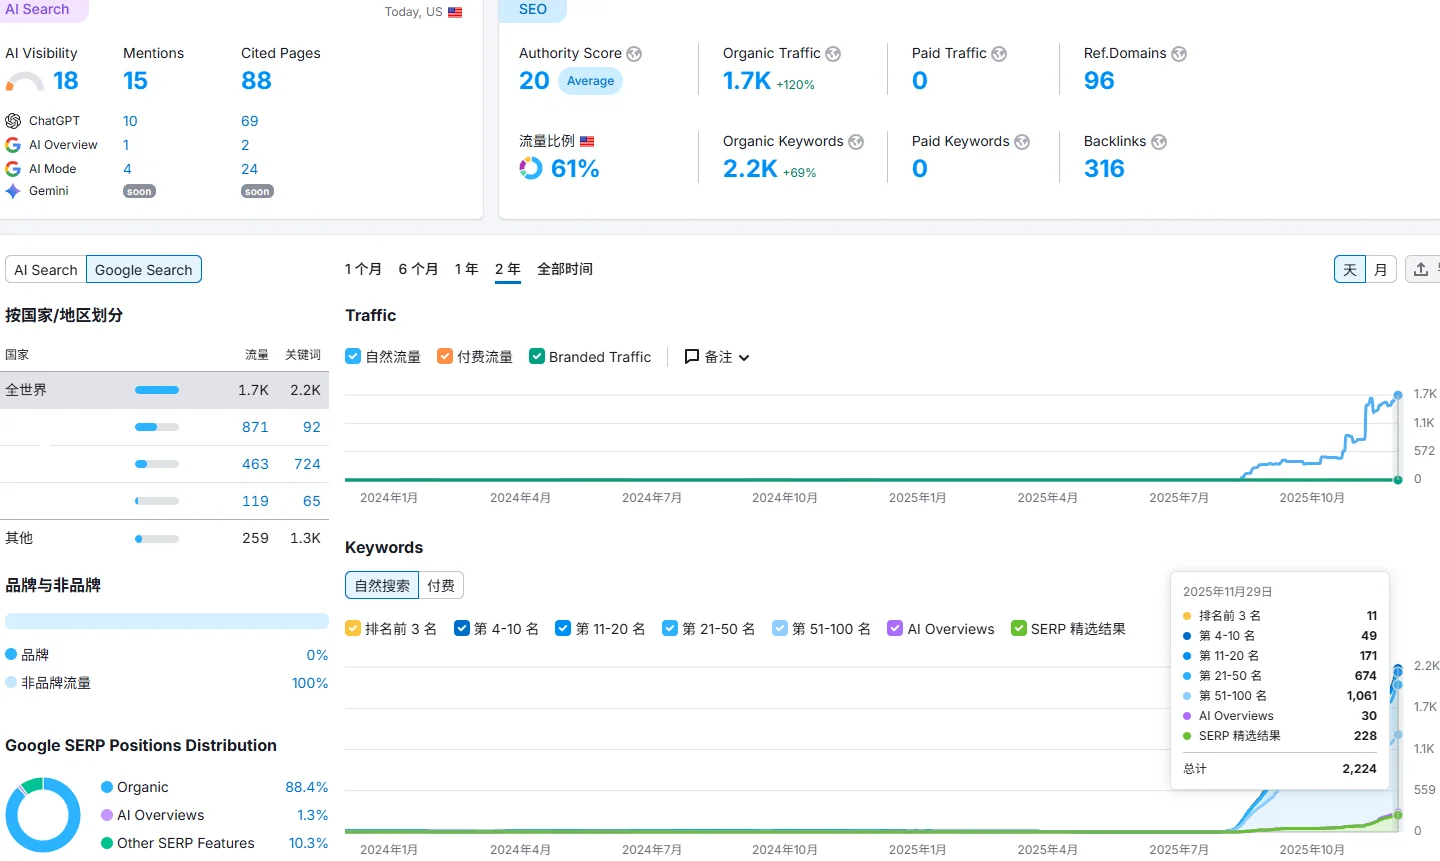The image size is (1440, 861).
Task: Click the US flag next to Today
Action: (455, 13)
